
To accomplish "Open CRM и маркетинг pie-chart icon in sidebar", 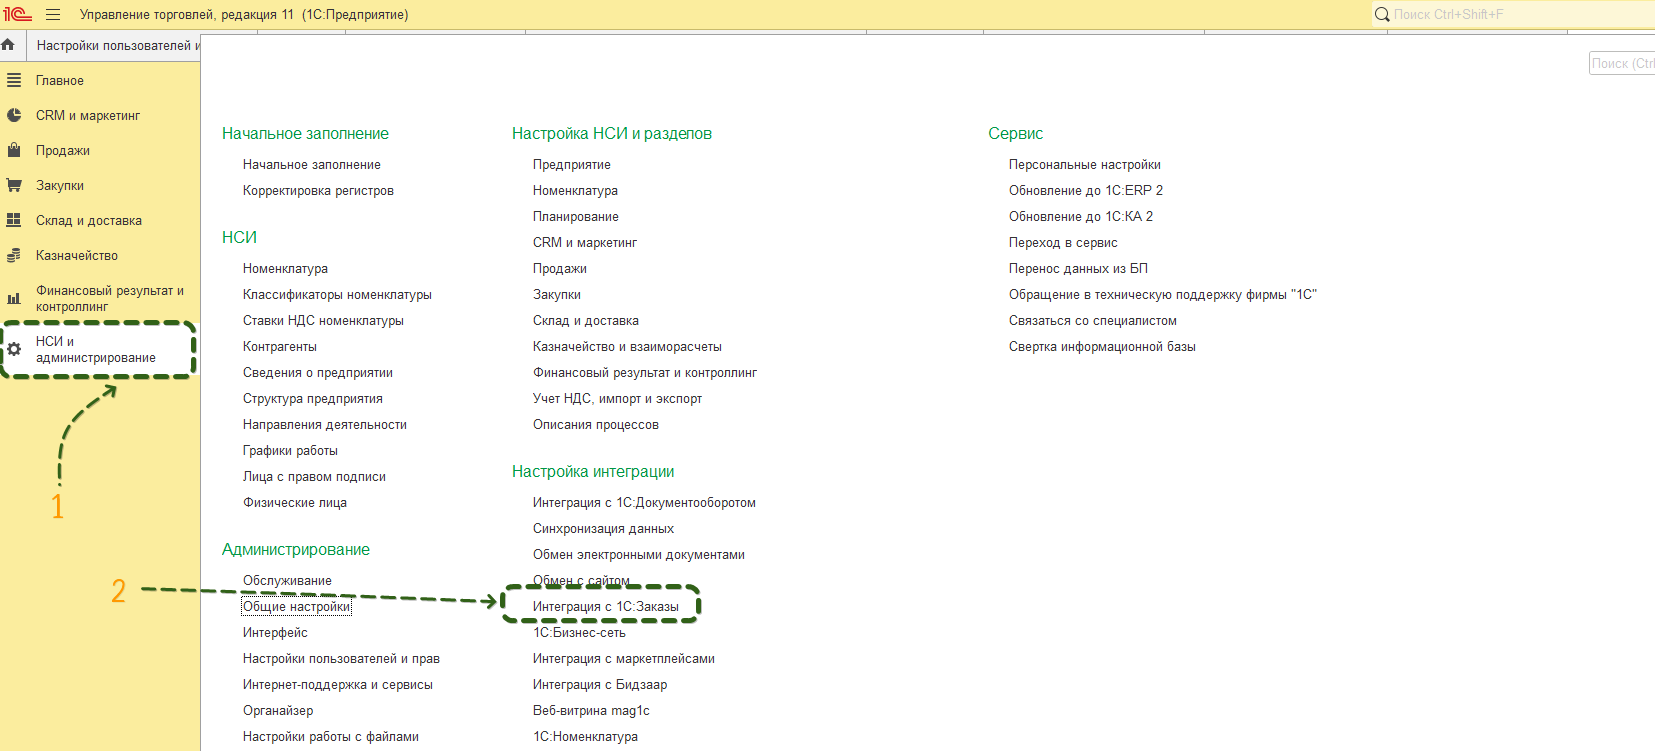I will 14,115.
